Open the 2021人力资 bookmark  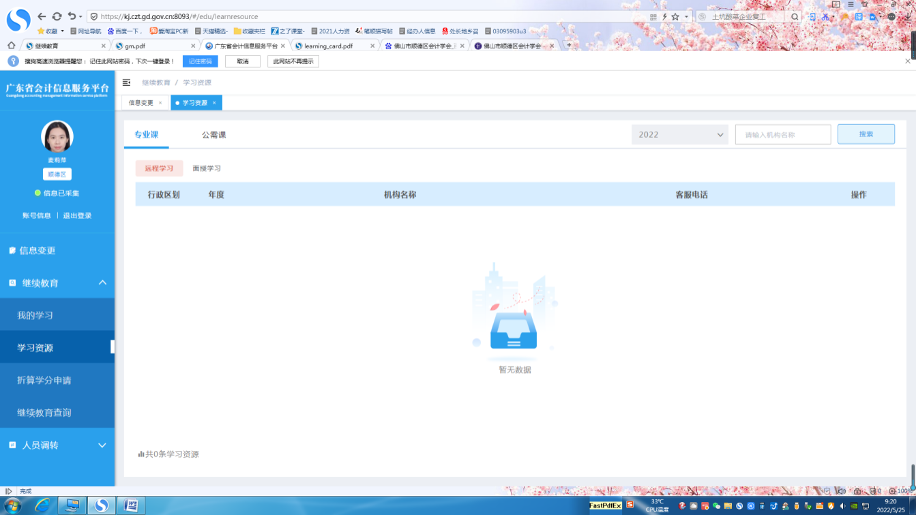coord(330,31)
